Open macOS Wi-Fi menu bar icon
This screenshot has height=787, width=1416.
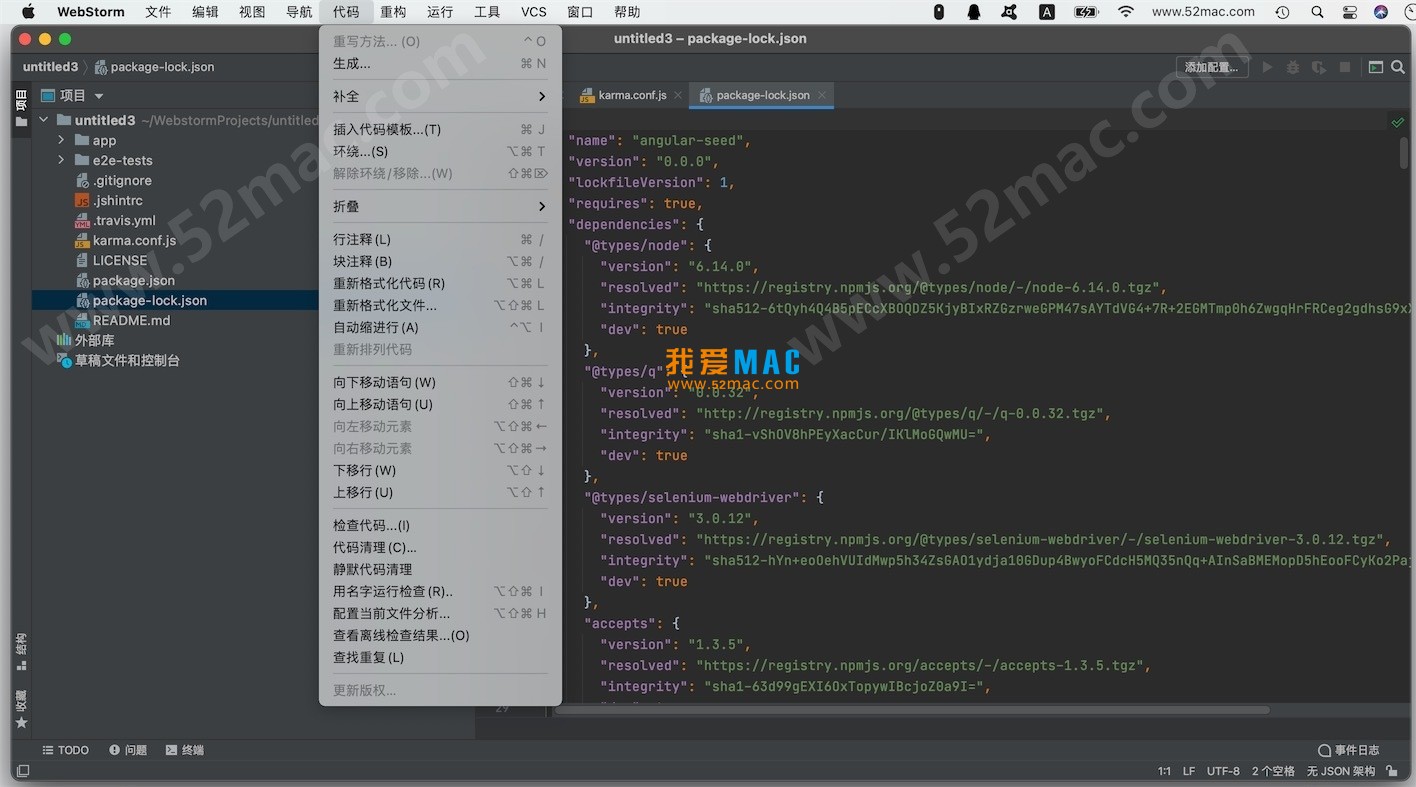click(1126, 12)
